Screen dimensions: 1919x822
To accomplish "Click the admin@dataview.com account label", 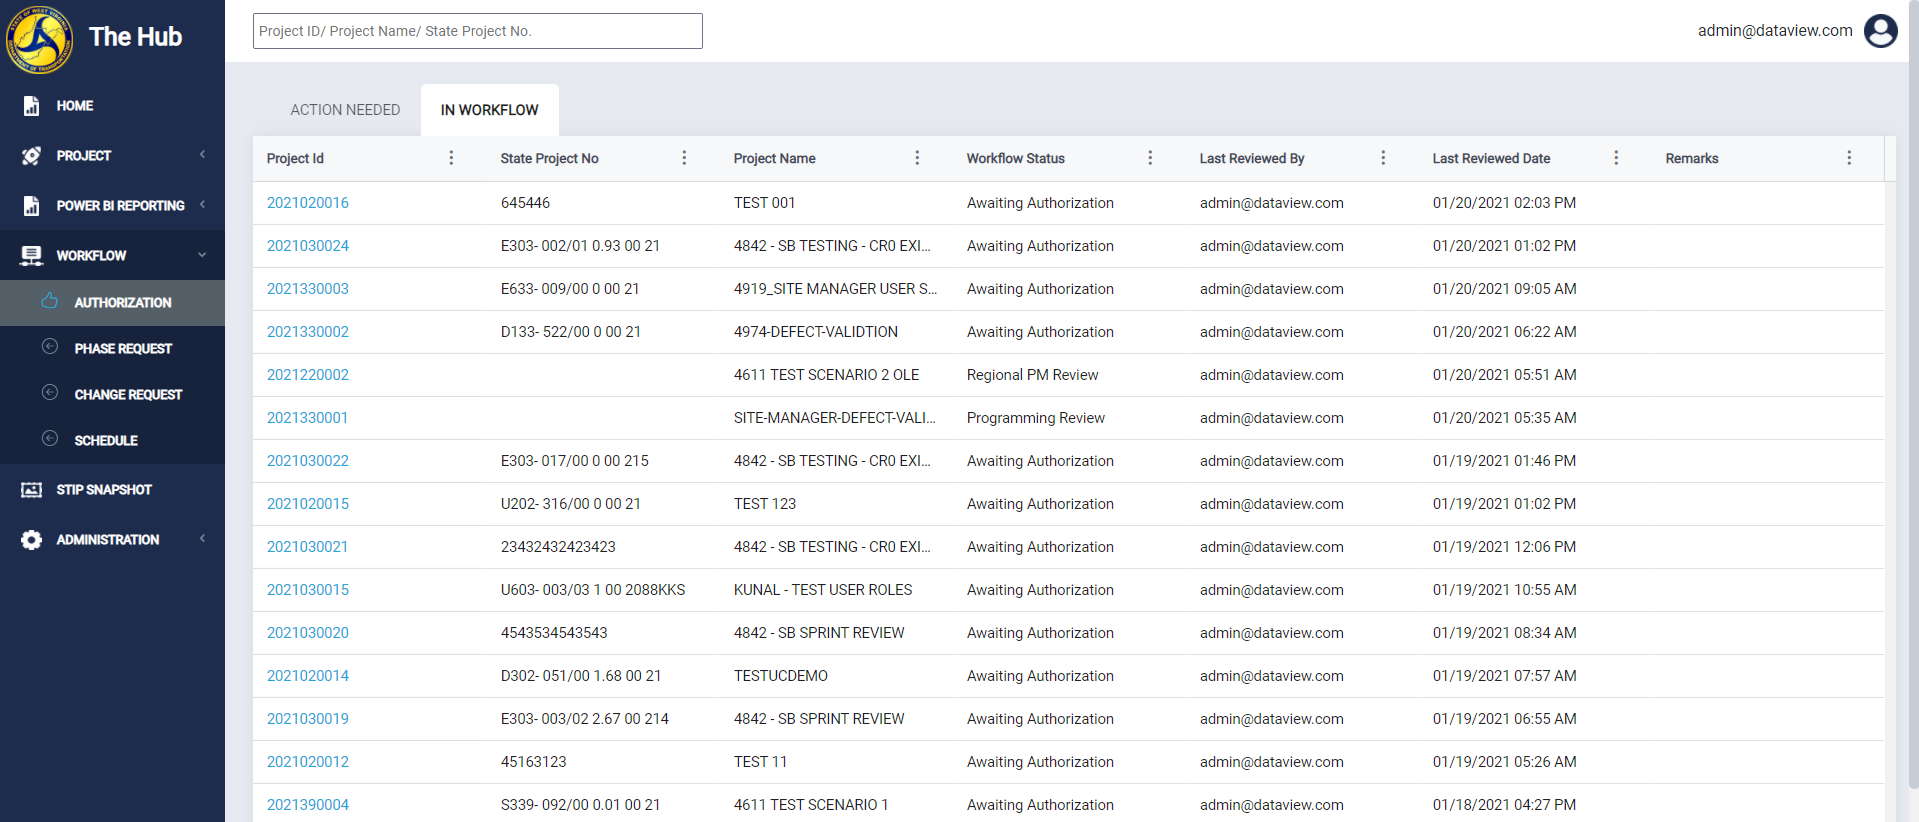I will pyautogui.click(x=1775, y=31).
